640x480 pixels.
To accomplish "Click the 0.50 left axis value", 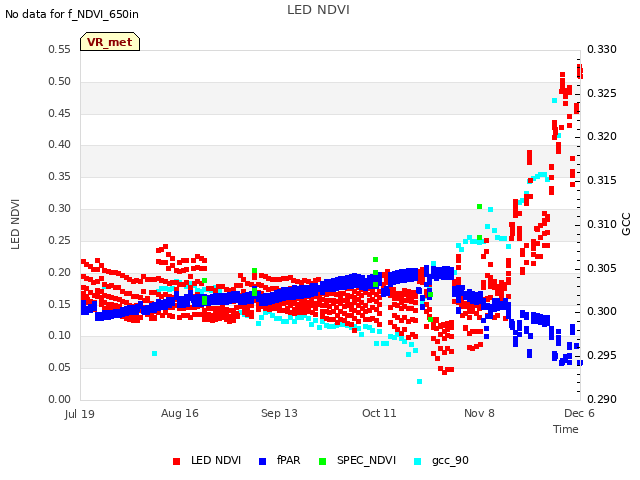I will (x=59, y=81).
